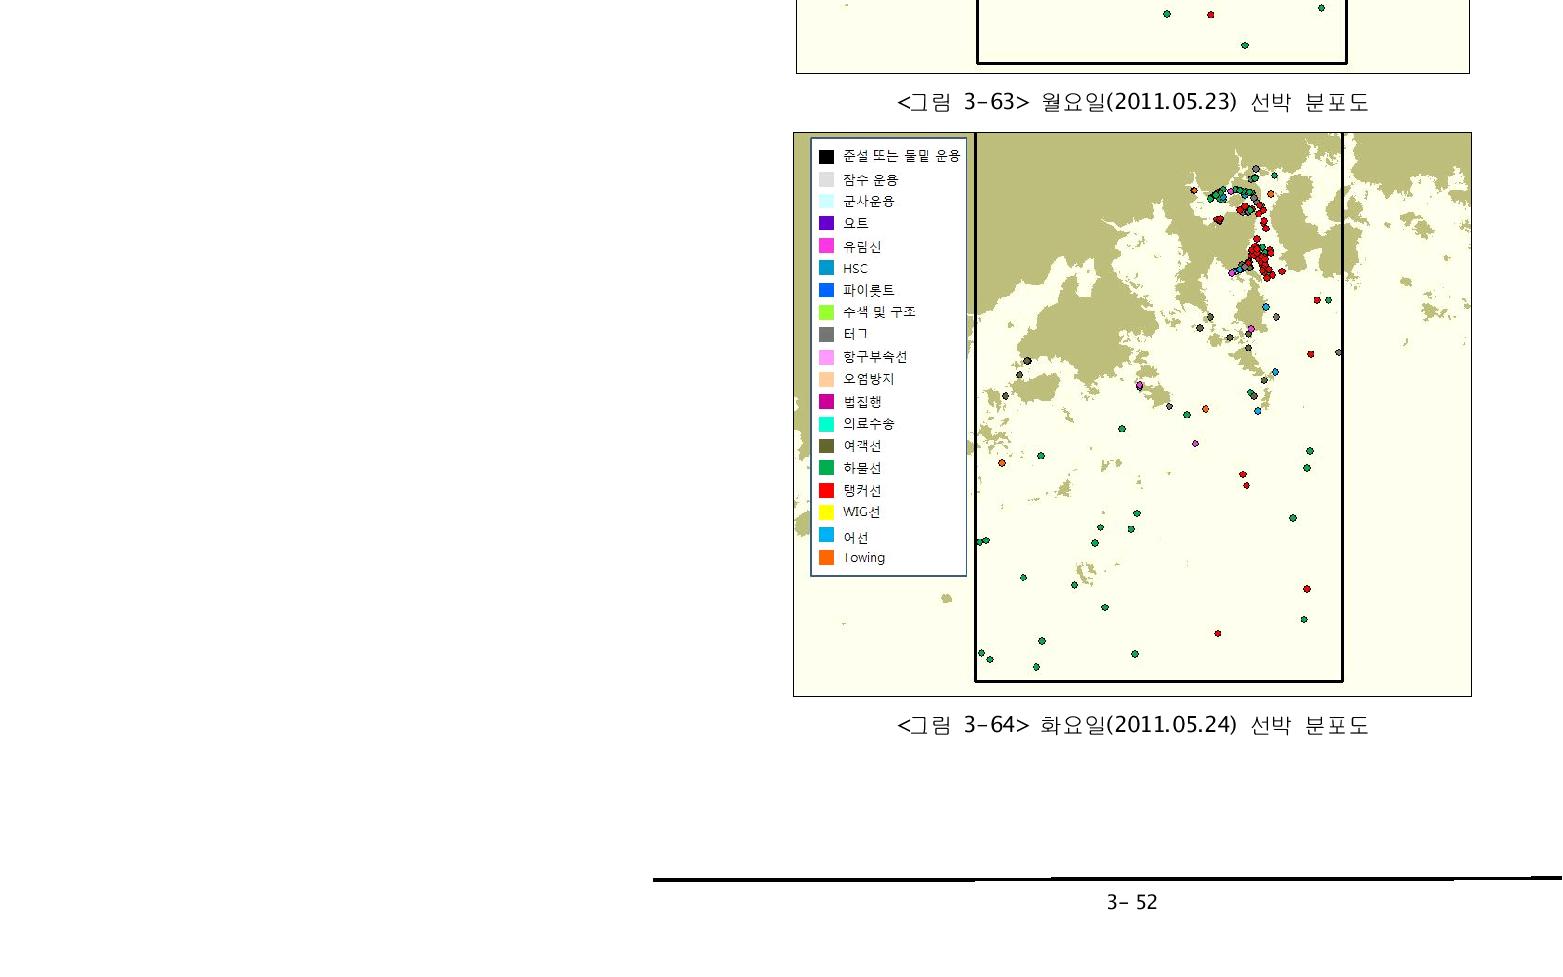The height and width of the screenshot is (977, 1563).
Task: Select the light gray 잠수 운용 legend swatch
Action: (x=826, y=179)
